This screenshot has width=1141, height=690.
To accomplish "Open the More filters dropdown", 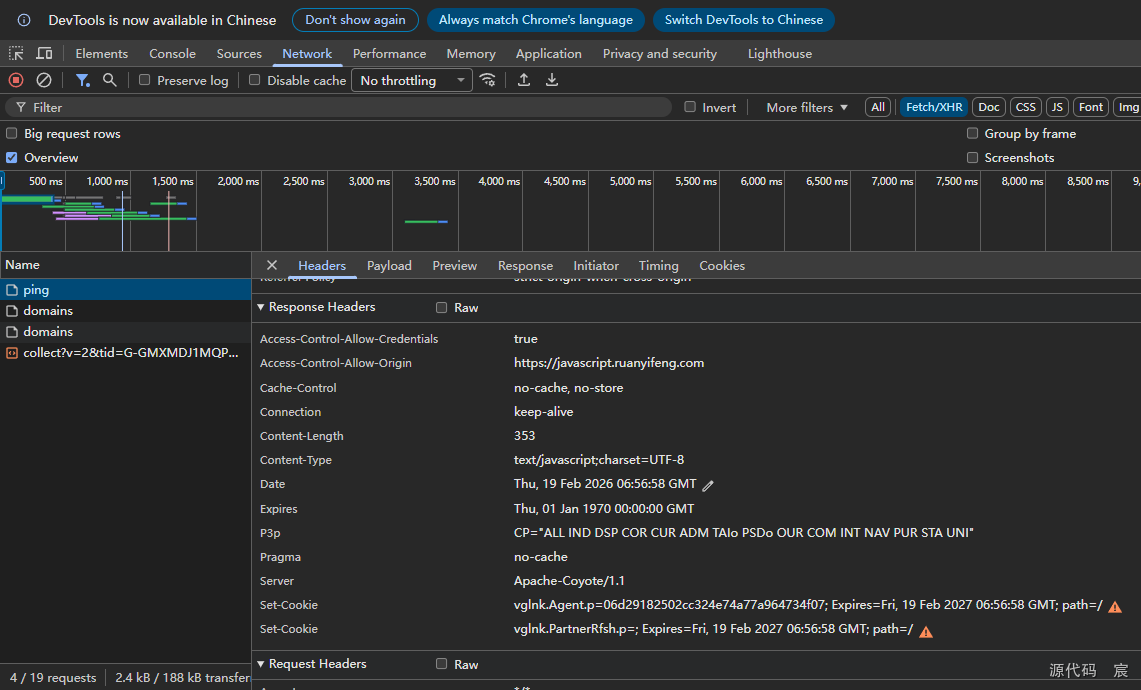I will click(807, 107).
